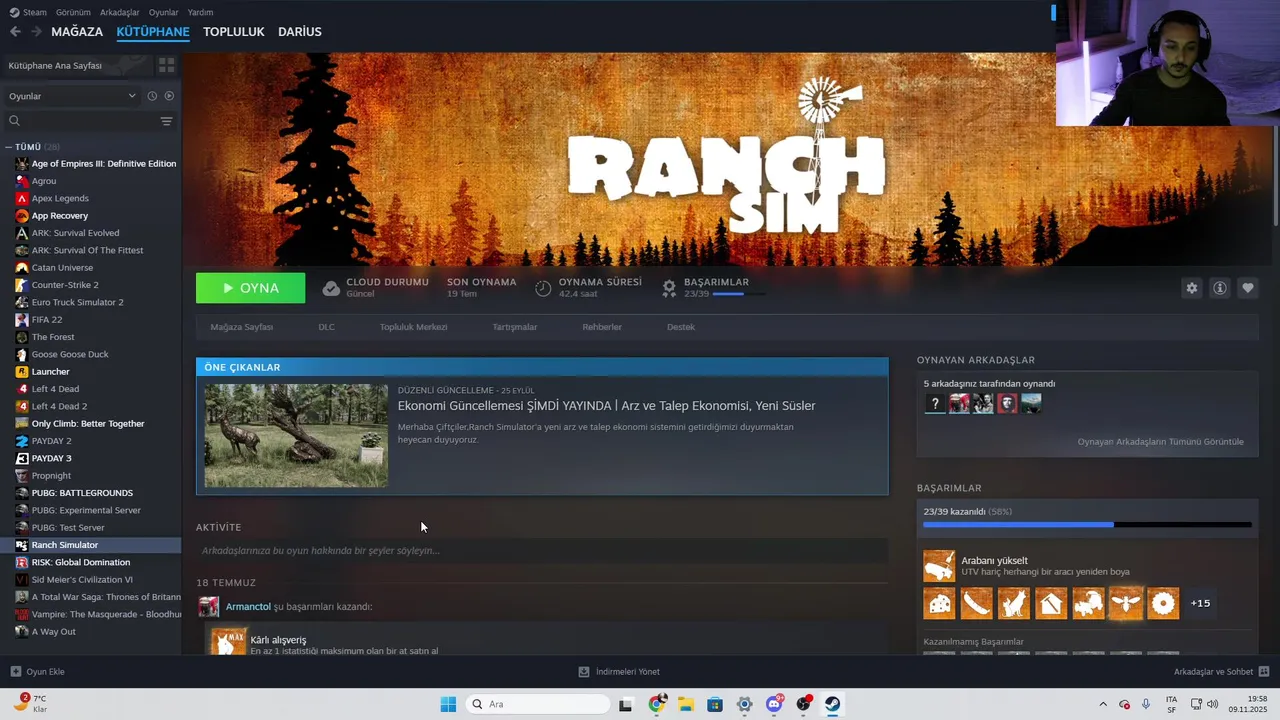Go to the MAĞAZA tab
The width and height of the screenshot is (1280, 720).
77,32
